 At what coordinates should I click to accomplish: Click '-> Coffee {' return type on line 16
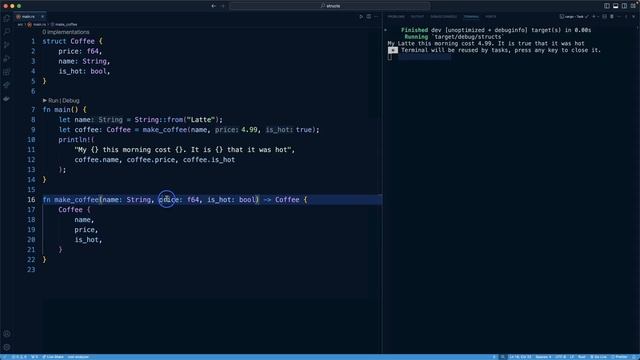[x=285, y=200]
